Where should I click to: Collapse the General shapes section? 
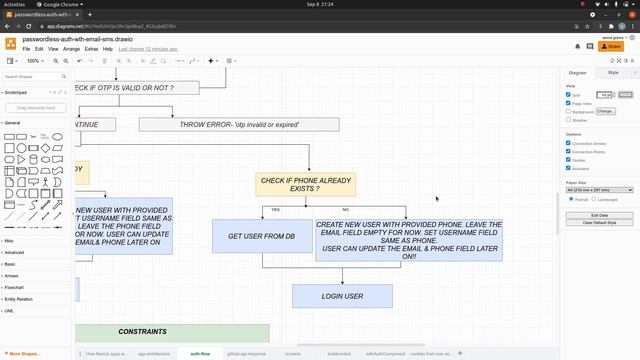tap(12, 123)
